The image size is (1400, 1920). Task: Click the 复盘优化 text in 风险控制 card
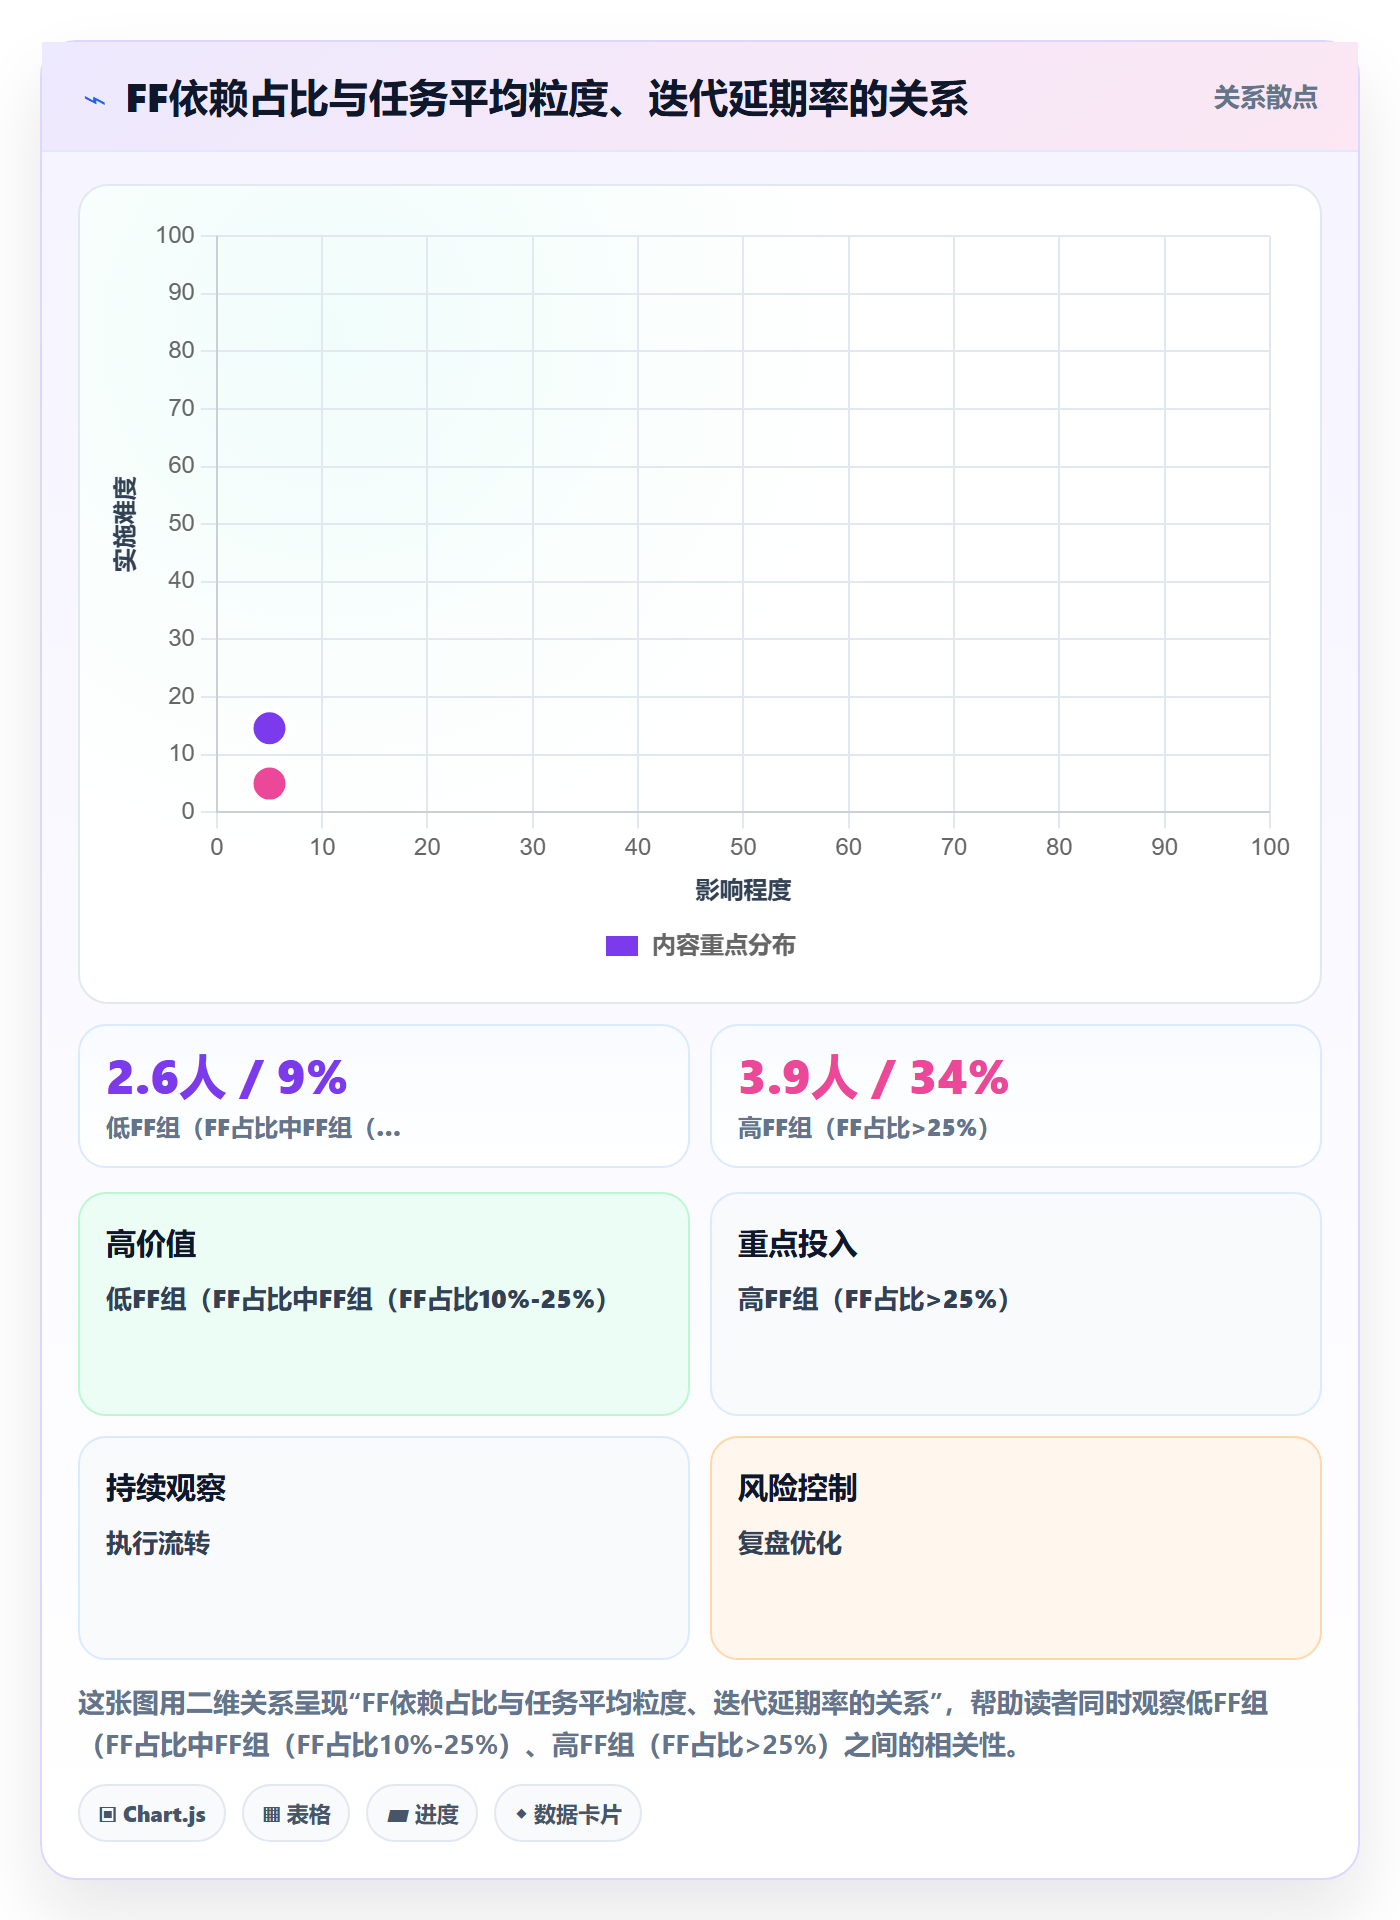(x=790, y=1543)
